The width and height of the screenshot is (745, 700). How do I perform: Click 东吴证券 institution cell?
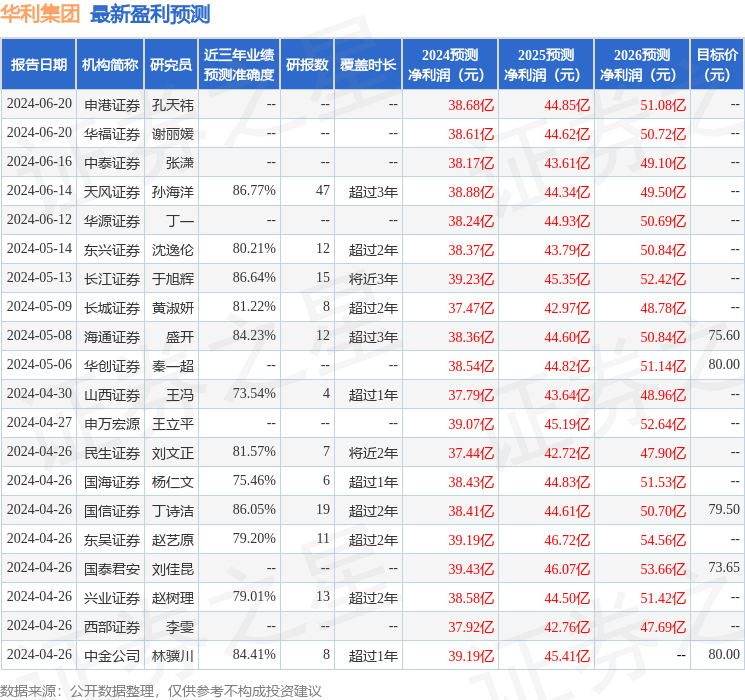[112, 540]
